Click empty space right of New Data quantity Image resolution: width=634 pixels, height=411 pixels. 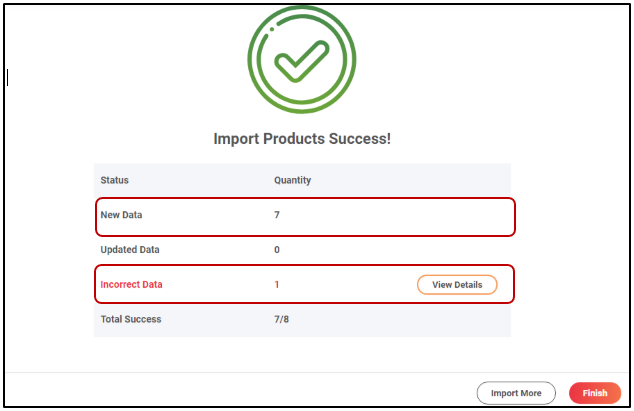[x=400, y=215]
